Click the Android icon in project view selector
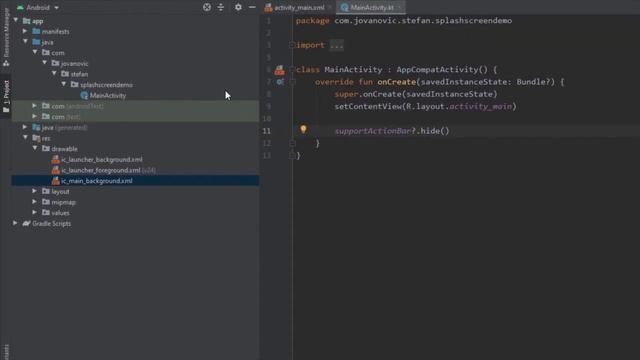This screenshot has height=360, width=640. point(20,7)
